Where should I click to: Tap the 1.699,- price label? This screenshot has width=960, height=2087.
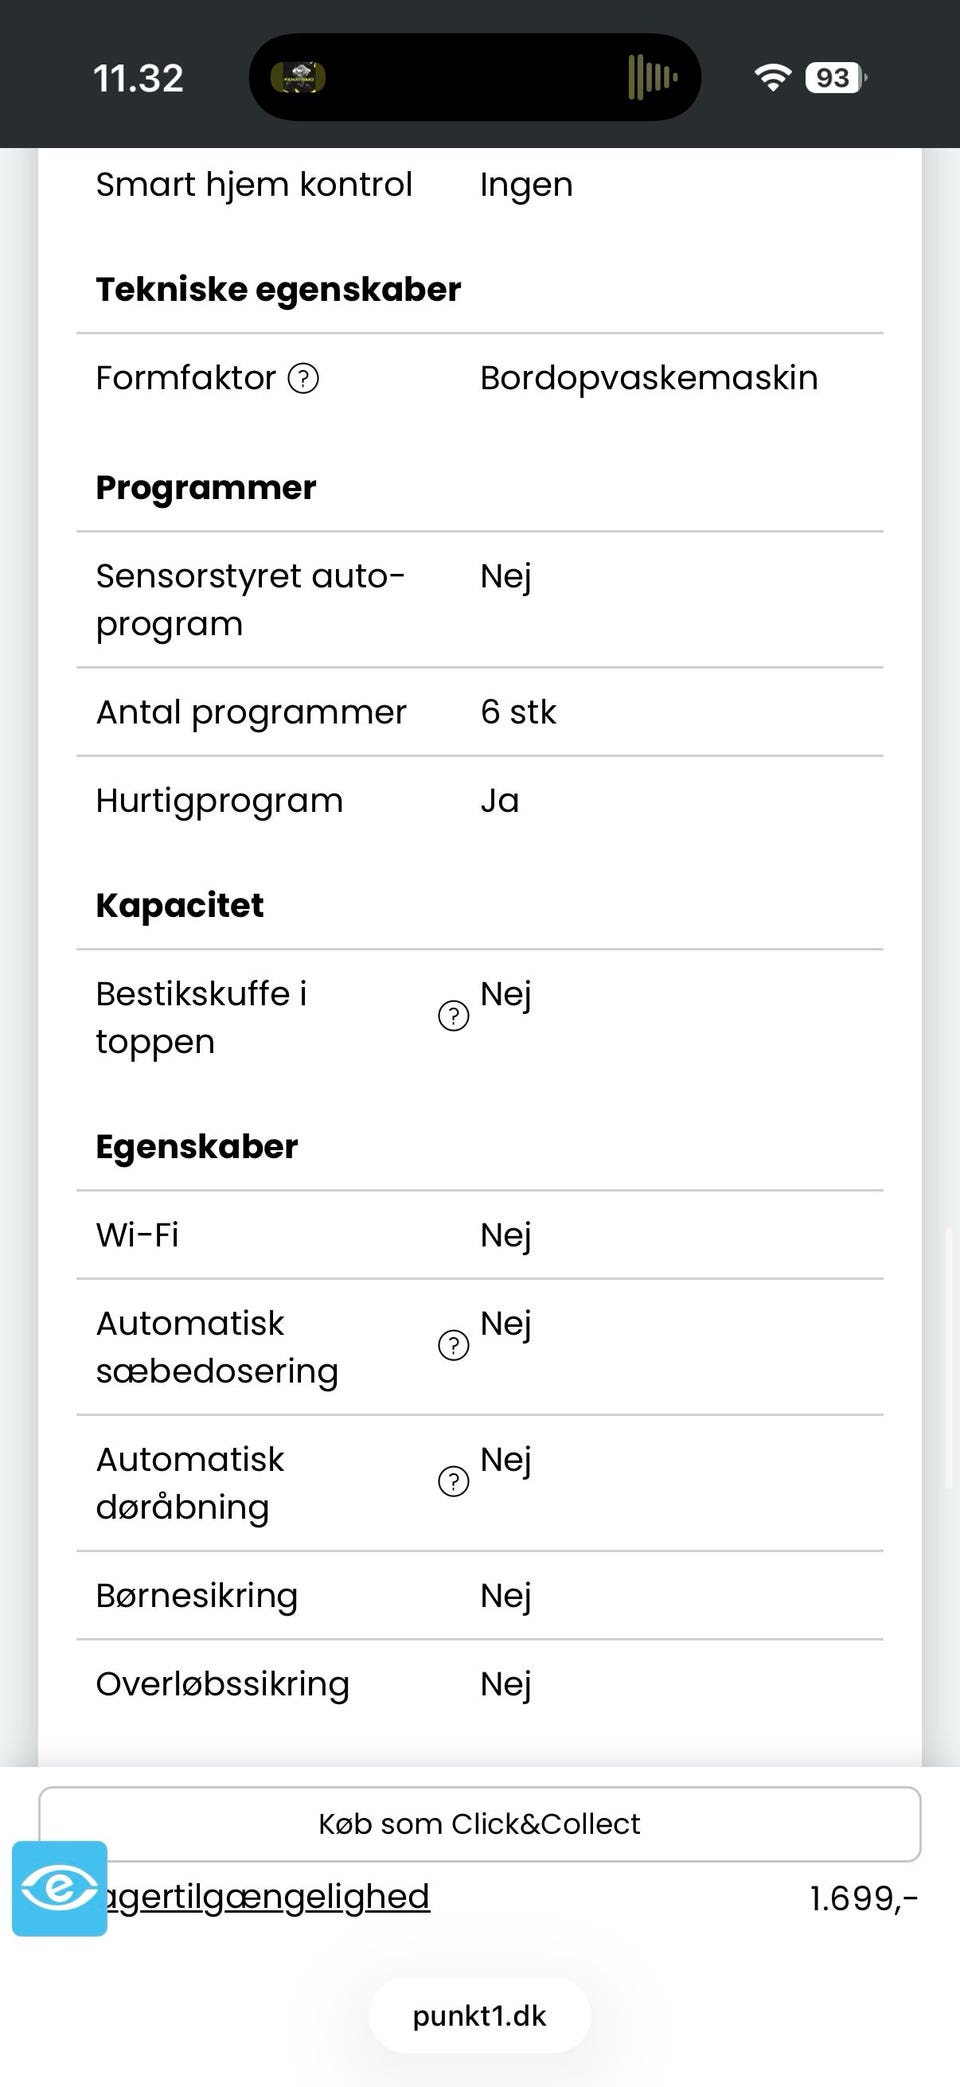[x=863, y=1898]
